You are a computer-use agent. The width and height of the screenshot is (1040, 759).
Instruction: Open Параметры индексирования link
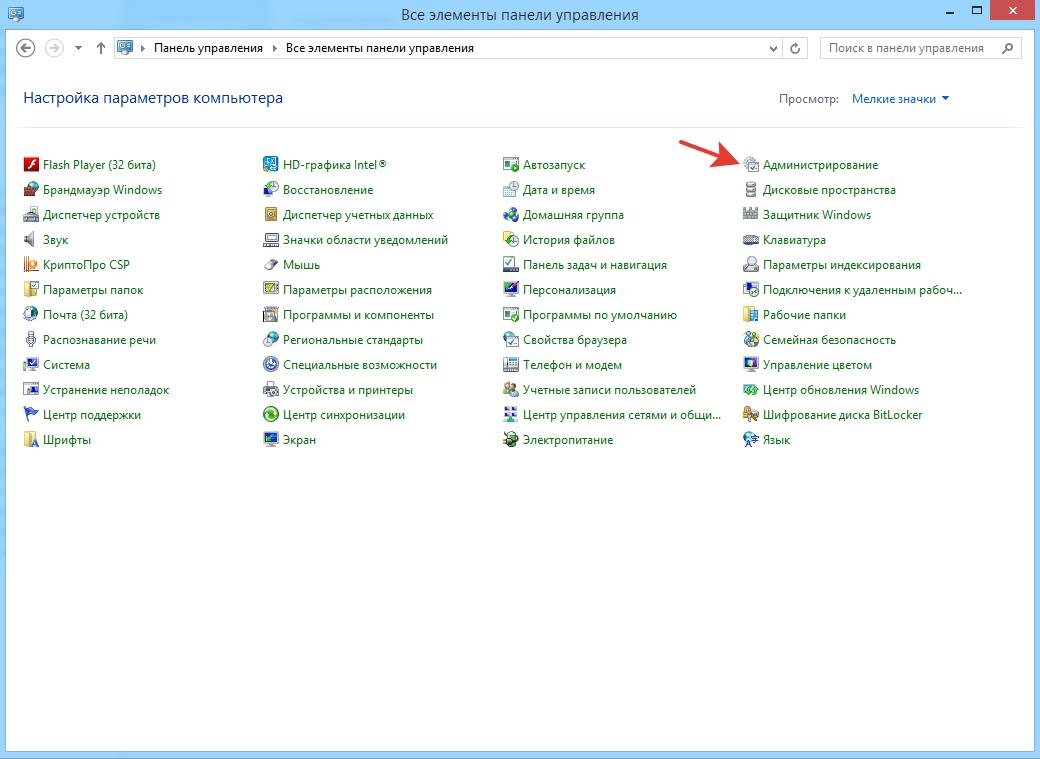click(842, 265)
